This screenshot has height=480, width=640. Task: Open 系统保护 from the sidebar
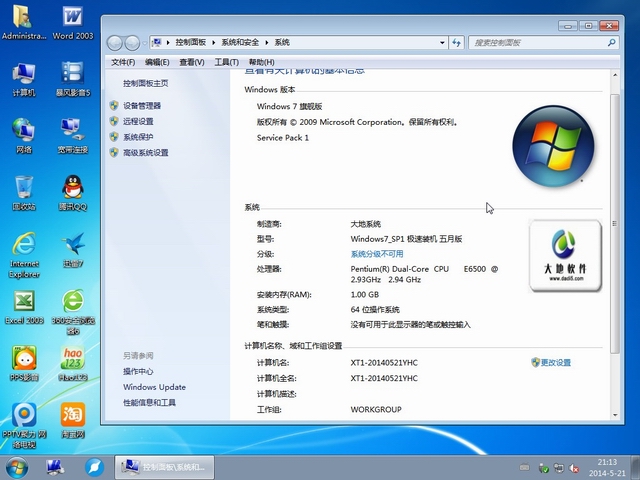(138, 137)
